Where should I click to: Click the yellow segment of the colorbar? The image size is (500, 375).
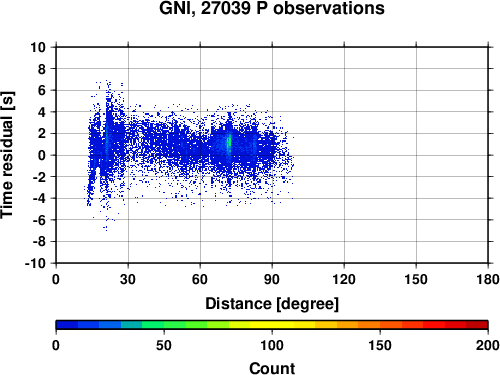272,325
